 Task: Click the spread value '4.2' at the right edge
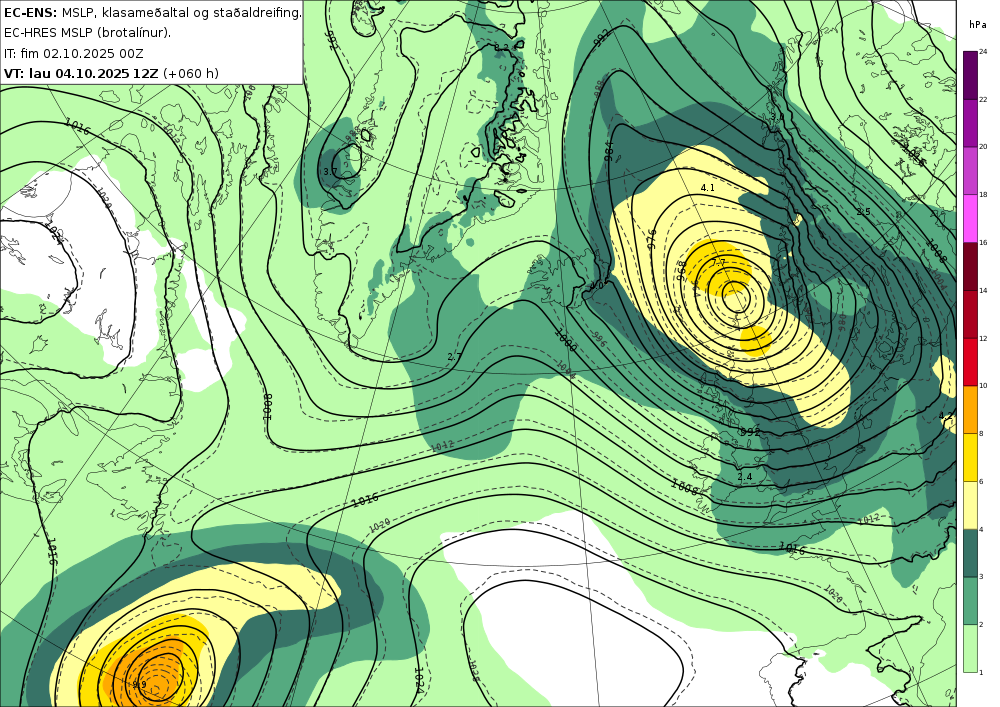pos(946,416)
